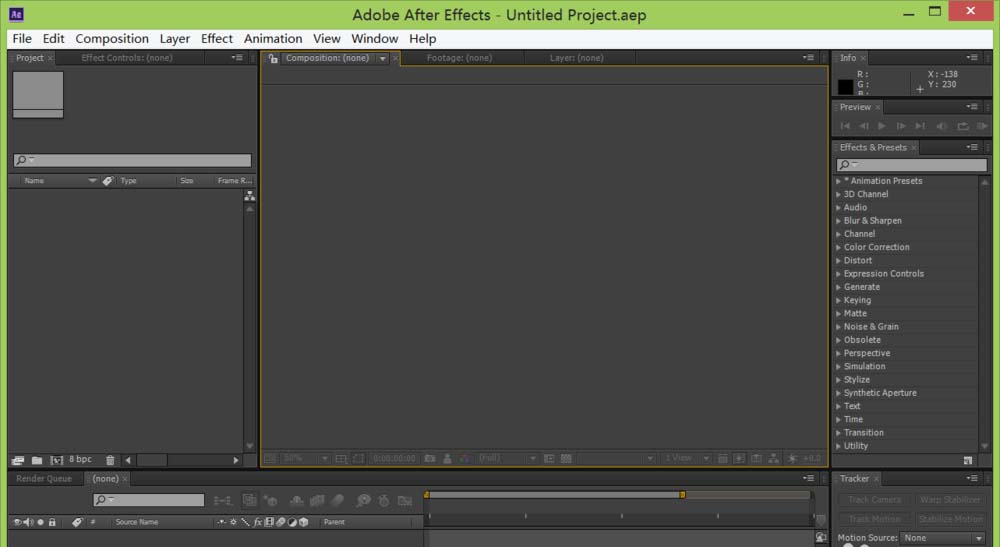Click the composition flowchart icon in viewer footer

pyautogui.click(x=774, y=458)
